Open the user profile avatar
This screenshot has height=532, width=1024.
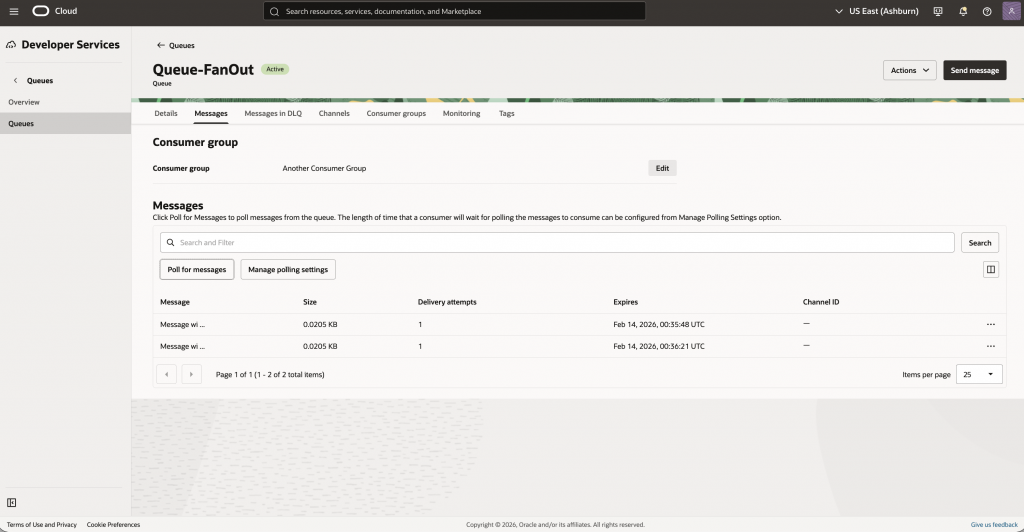click(x=1011, y=11)
